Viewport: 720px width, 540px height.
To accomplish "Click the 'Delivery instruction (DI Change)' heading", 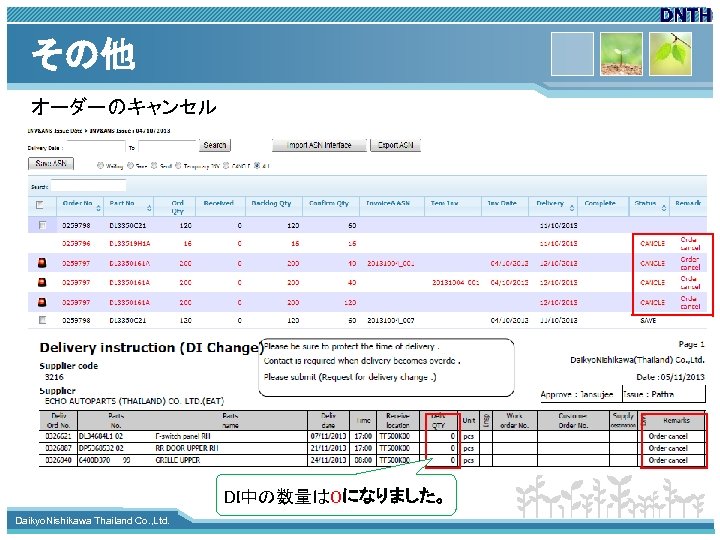I will click(152, 348).
